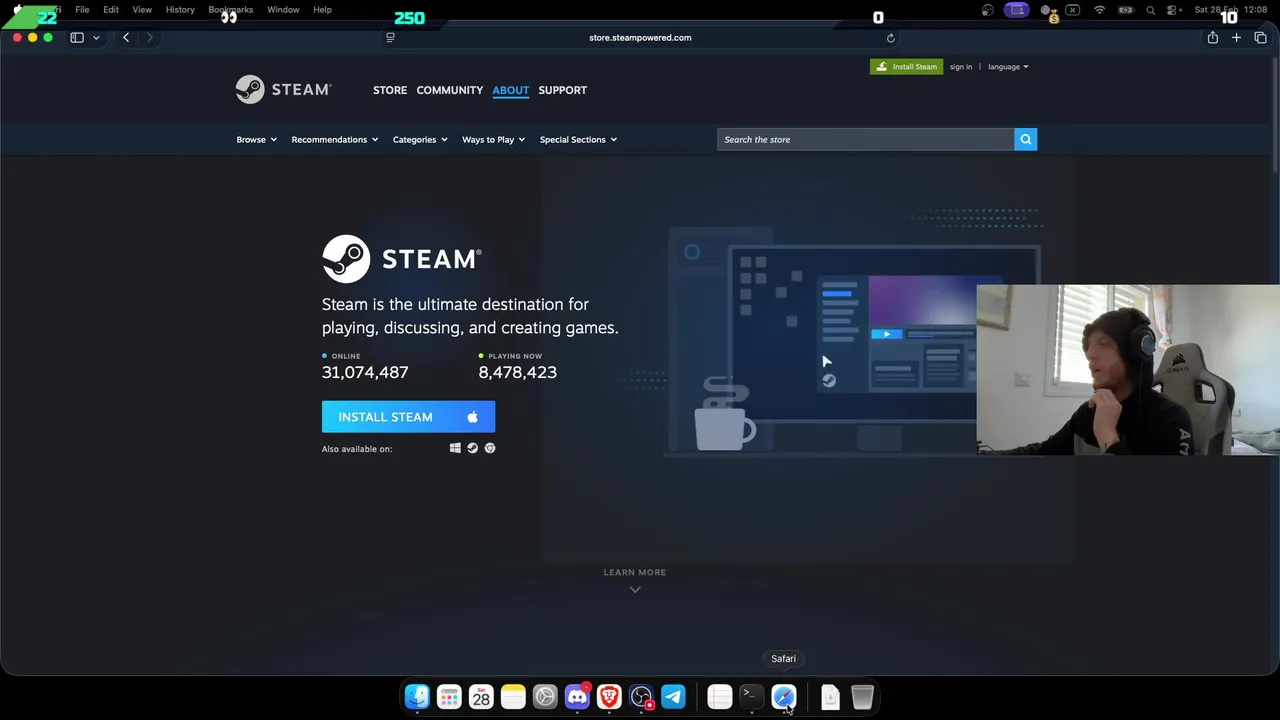Click the Safari icon in the Dock
The image size is (1280, 720).
tap(783, 697)
